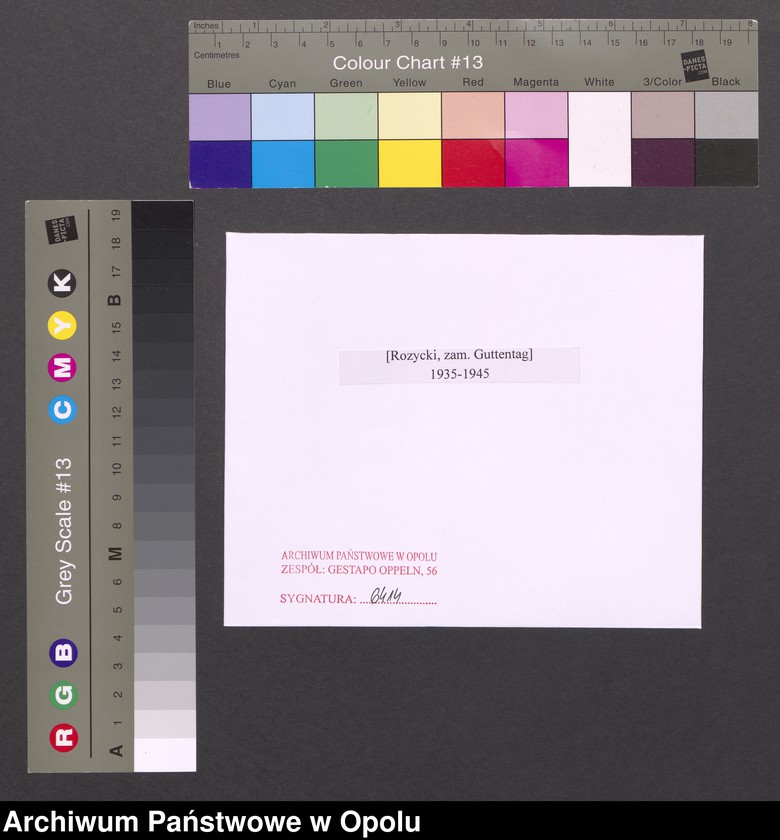Pick the dark green colour swatch

click(346, 163)
